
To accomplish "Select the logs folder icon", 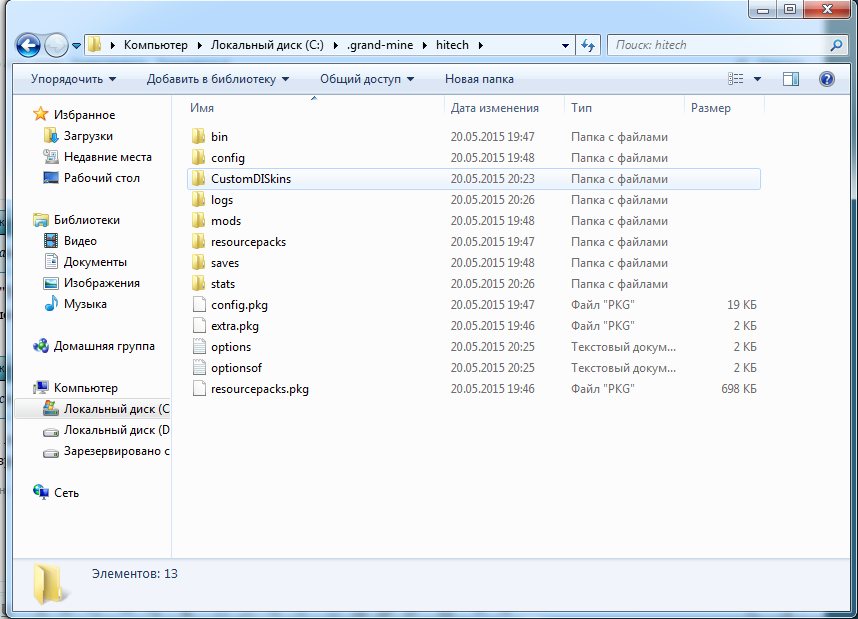I will 199,200.
